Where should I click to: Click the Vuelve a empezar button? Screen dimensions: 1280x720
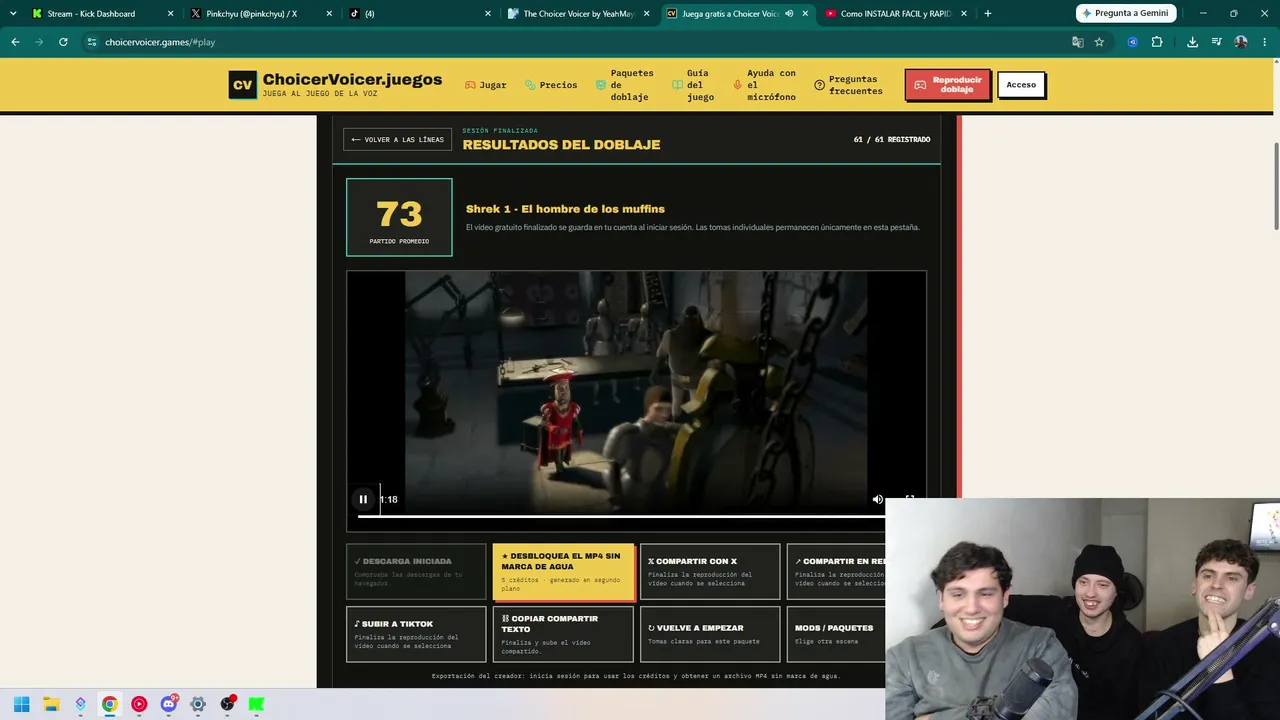click(710, 634)
